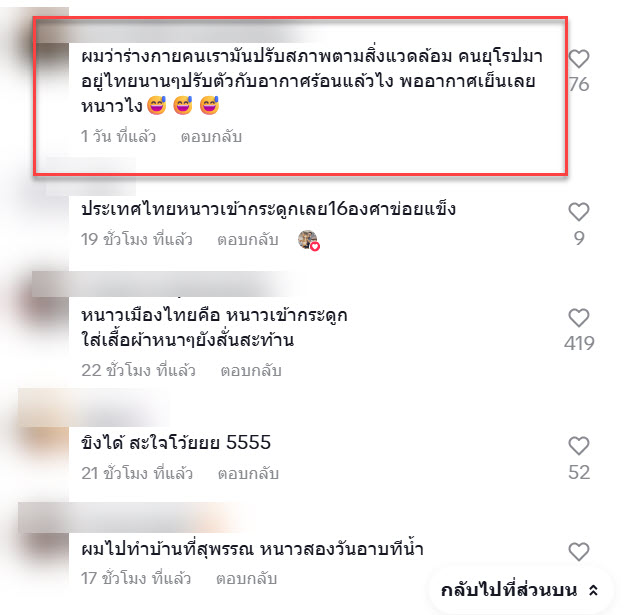
Task: Like the หนาวเมืองไทยคือ comment with 419 likes
Action: 579,318
